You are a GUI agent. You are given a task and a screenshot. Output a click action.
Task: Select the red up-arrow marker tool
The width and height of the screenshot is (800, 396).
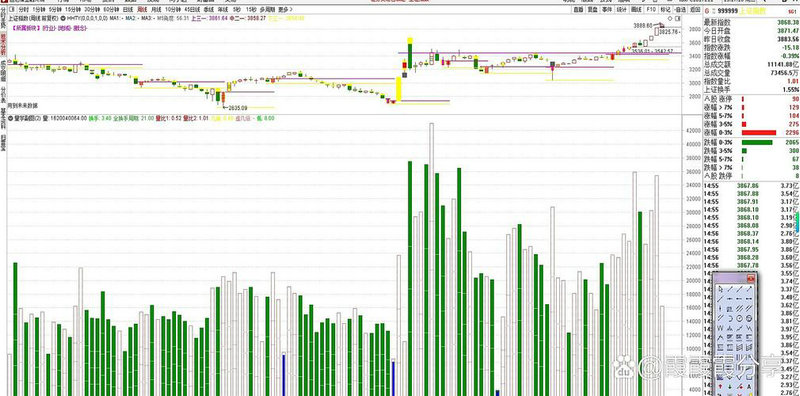coord(720,386)
